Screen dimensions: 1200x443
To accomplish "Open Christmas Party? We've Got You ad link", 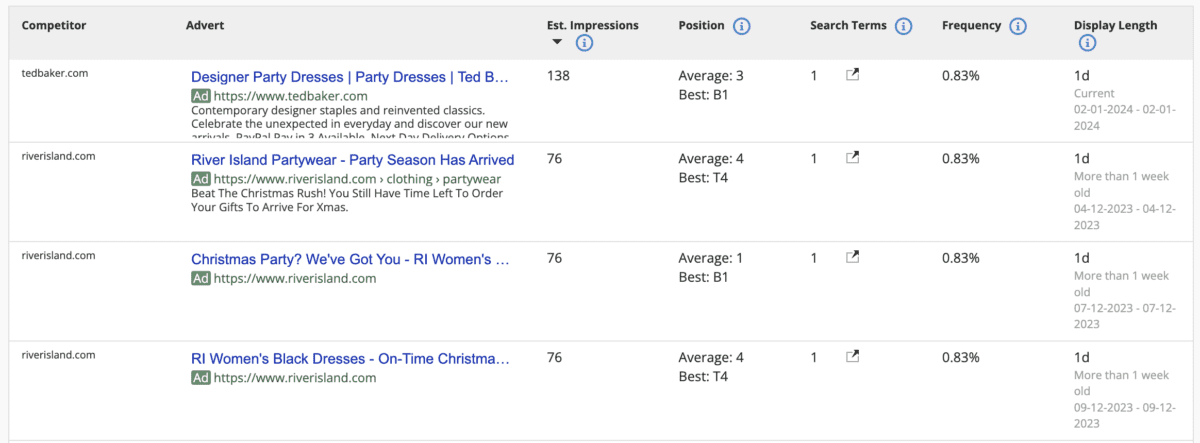I will coord(350,259).
